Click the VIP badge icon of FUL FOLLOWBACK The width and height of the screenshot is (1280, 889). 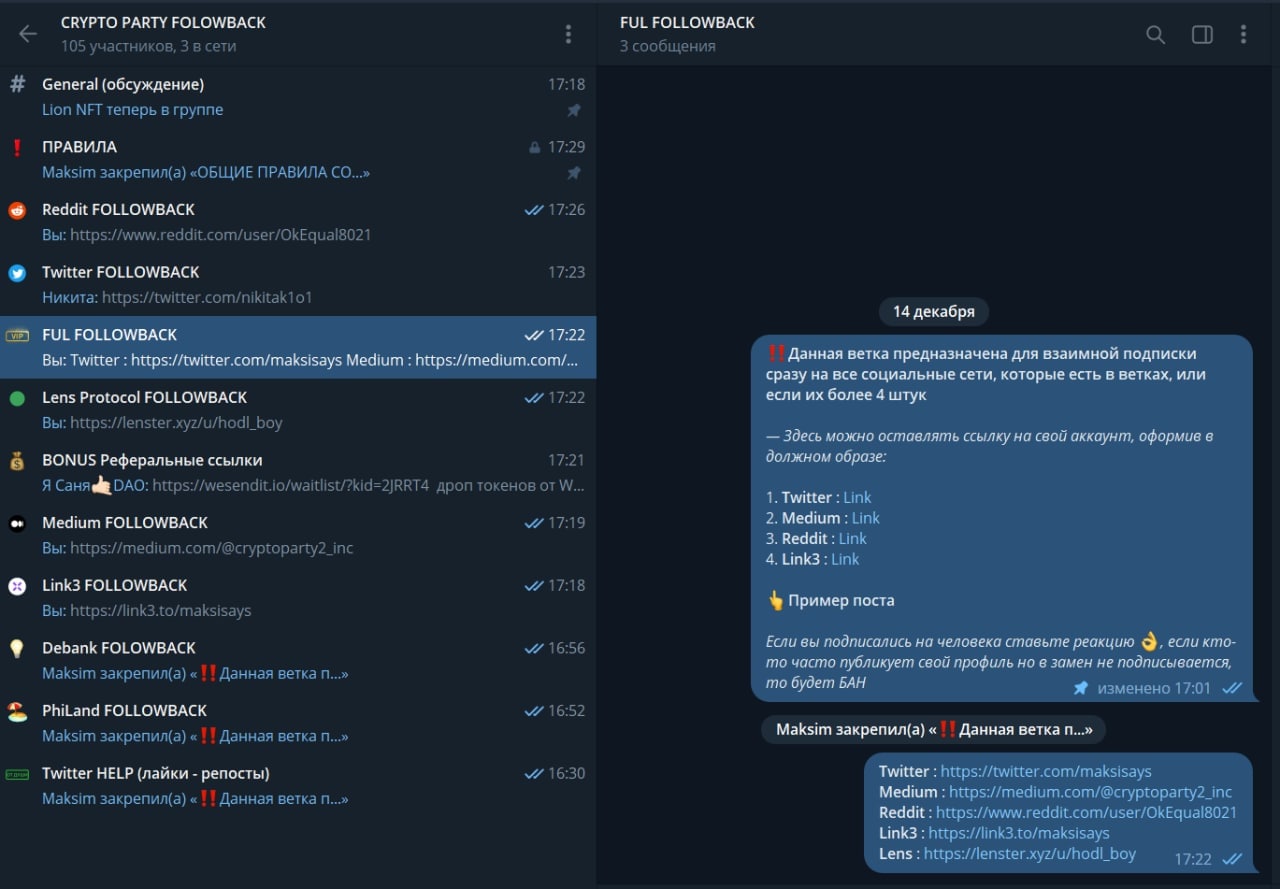click(17, 335)
